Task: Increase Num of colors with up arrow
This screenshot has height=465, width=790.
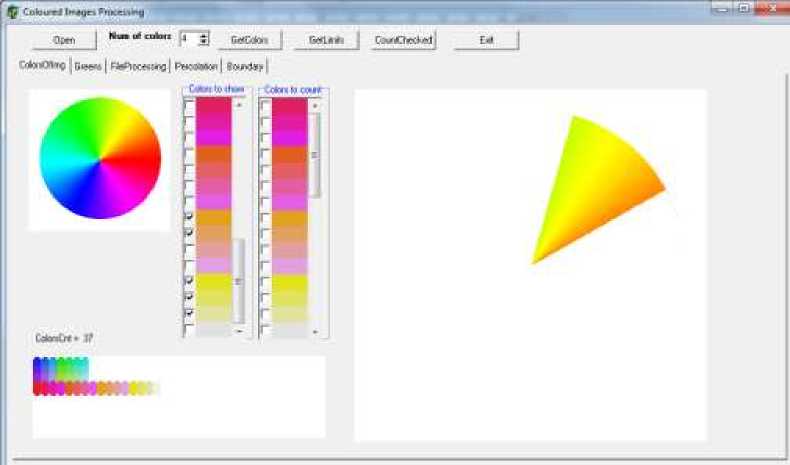Action: click(204, 36)
